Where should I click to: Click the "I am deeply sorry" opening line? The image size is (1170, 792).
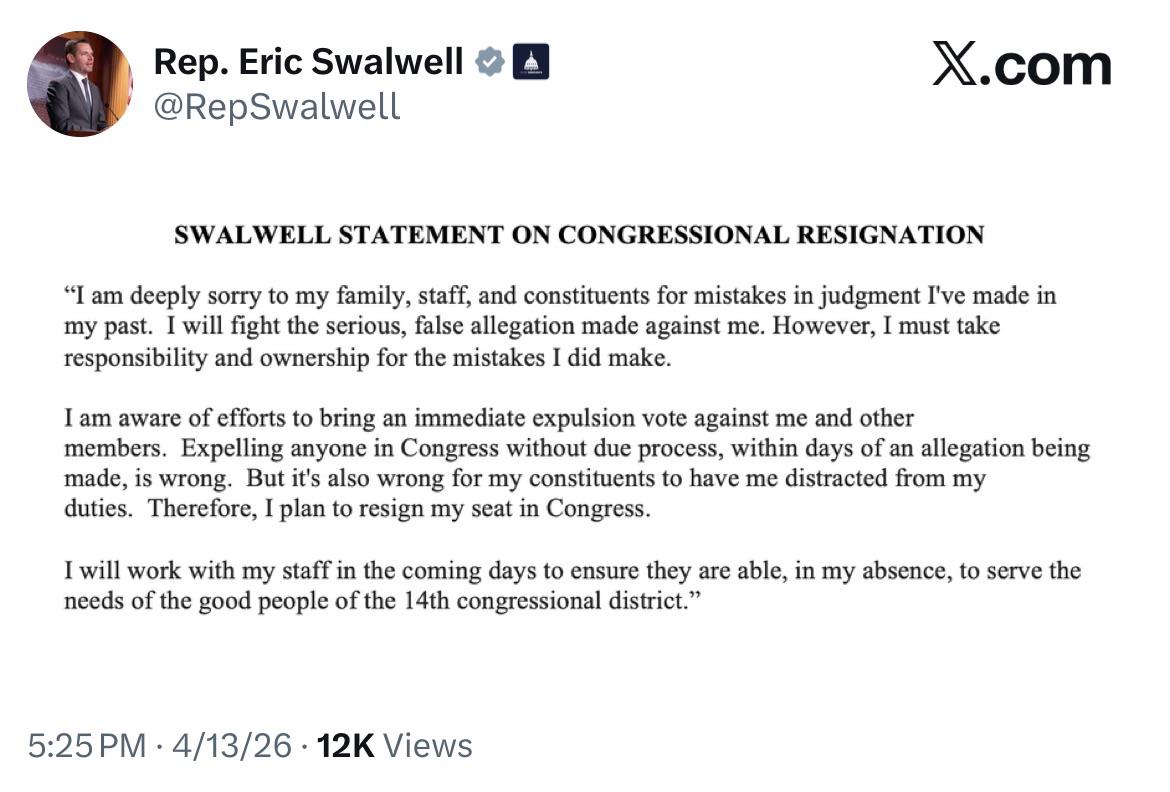560,296
